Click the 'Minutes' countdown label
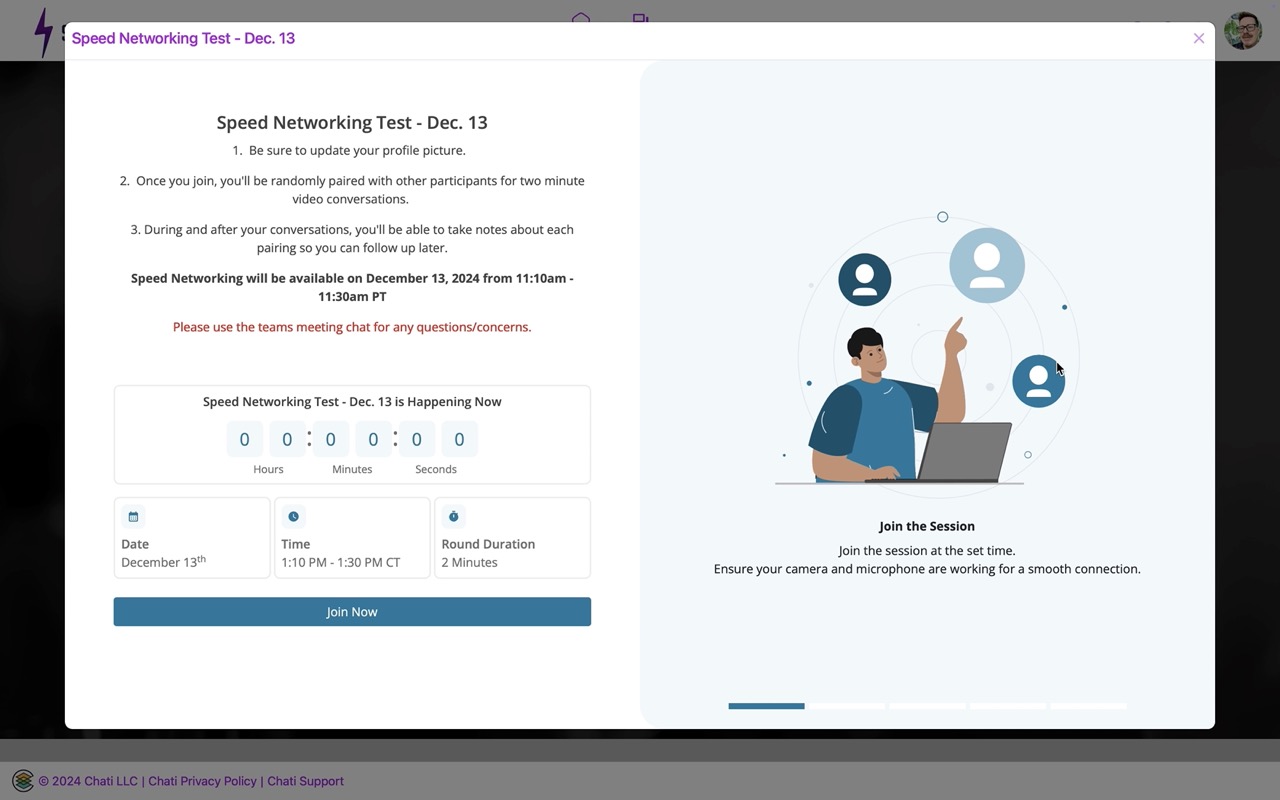 [x=352, y=469]
